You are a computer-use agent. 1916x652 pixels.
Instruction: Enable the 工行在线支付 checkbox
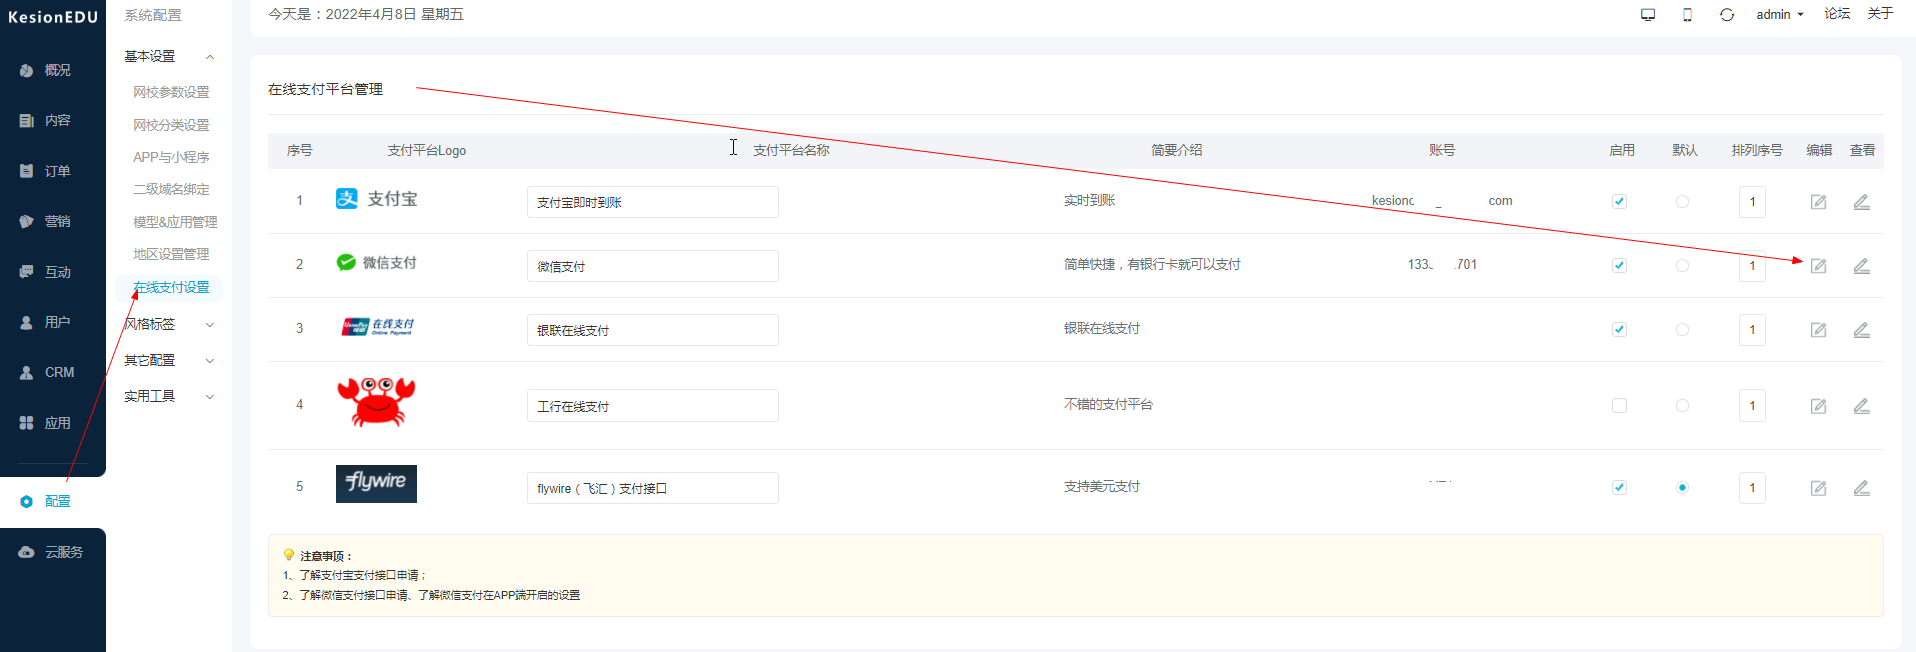tap(1619, 406)
